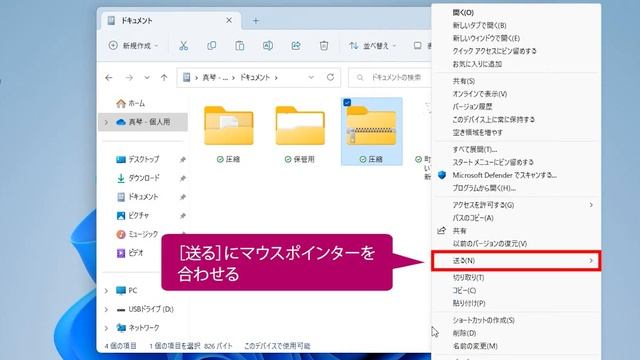Viewport: 640px width, 360px height.
Task: Choose バージョン履歴 menu entry
Action: click(x=472, y=107)
